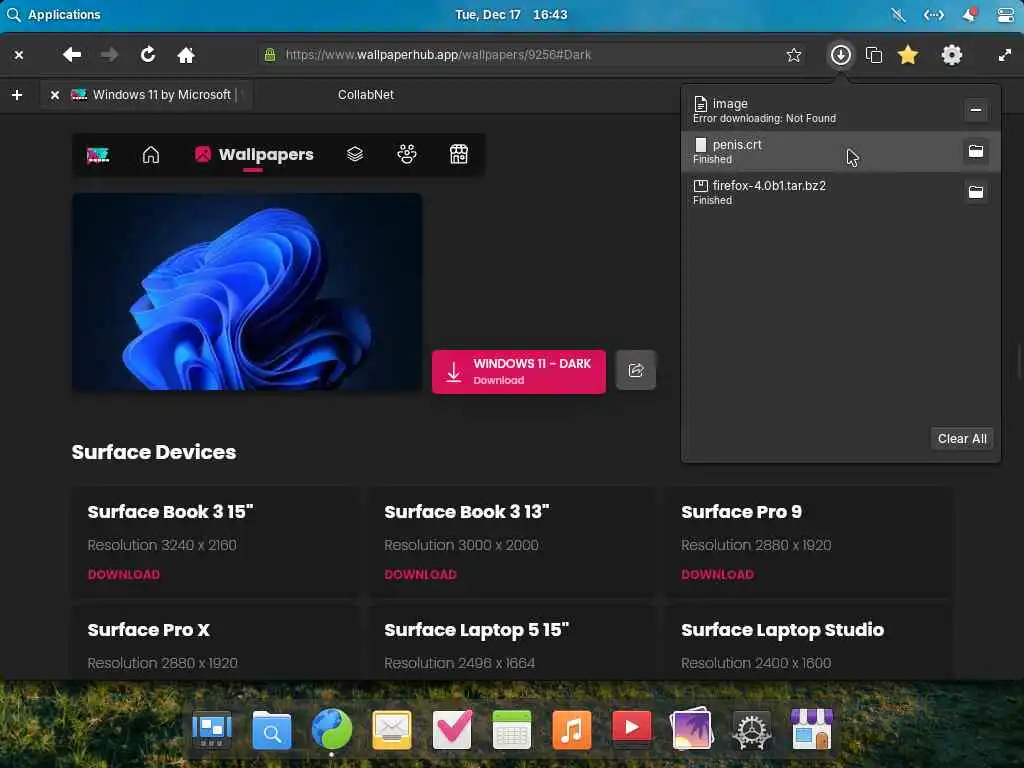Open the browser home page
This screenshot has width=1024, height=768.
[x=186, y=55]
